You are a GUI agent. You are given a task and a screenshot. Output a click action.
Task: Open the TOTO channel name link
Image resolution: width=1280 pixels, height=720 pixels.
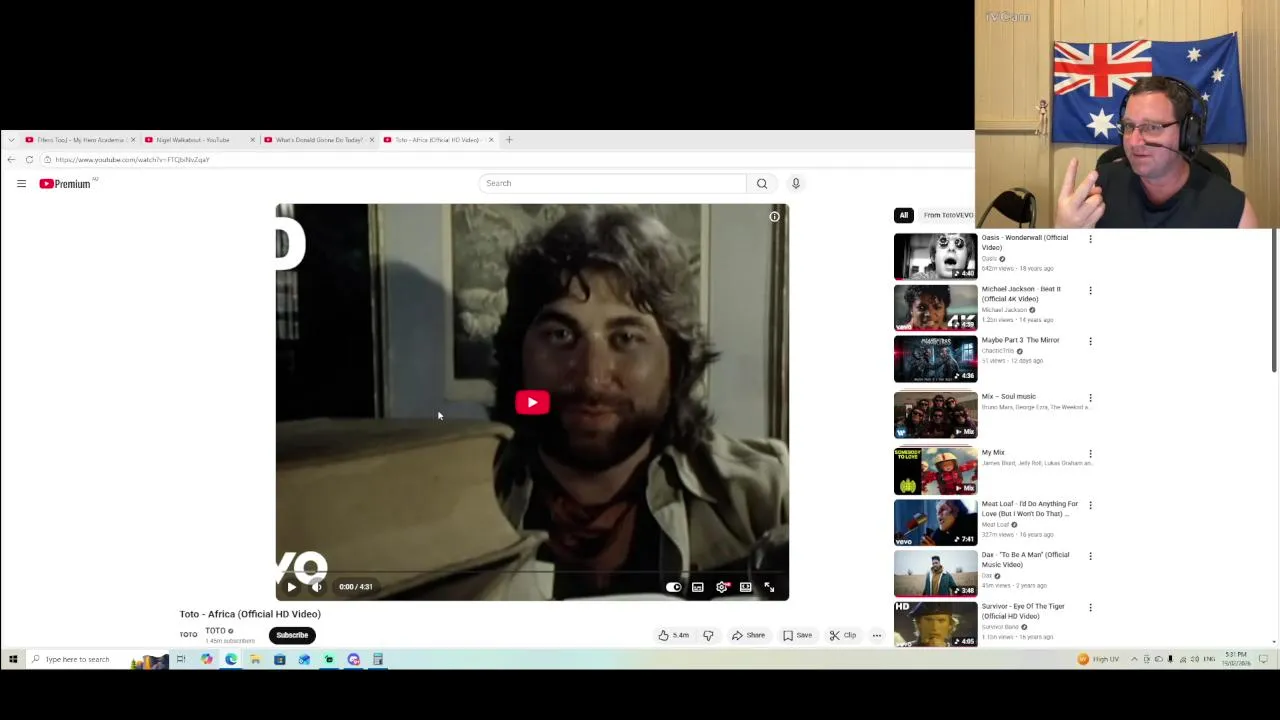(215, 631)
